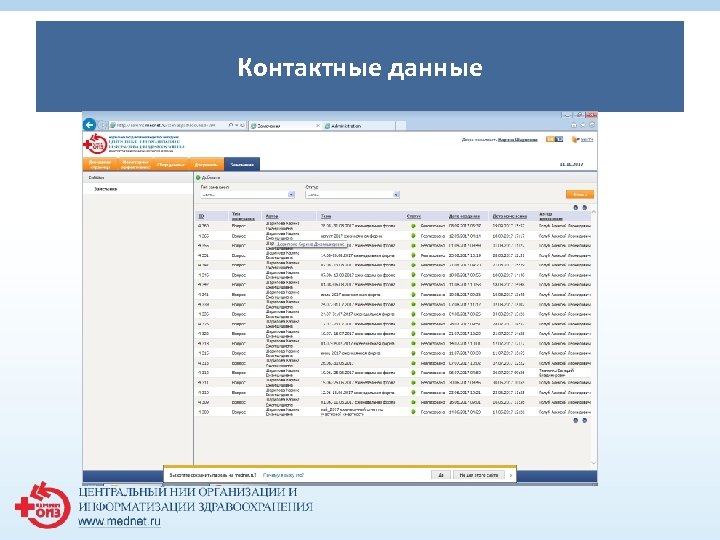Select the dark blue Замечания navigation tab
The width and height of the screenshot is (720, 540).
click(x=242, y=164)
